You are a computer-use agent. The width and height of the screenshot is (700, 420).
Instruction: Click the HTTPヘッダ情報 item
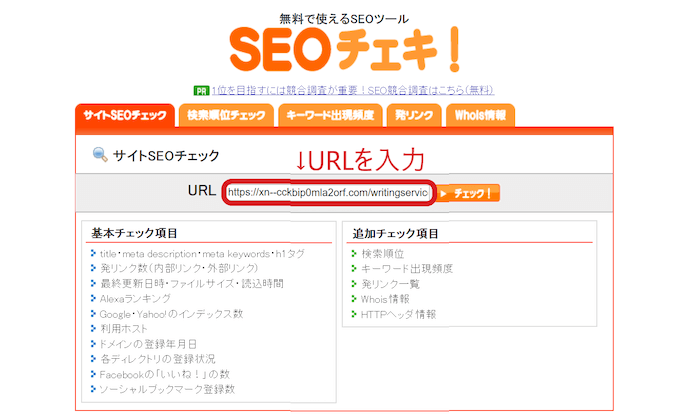pos(398,314)
